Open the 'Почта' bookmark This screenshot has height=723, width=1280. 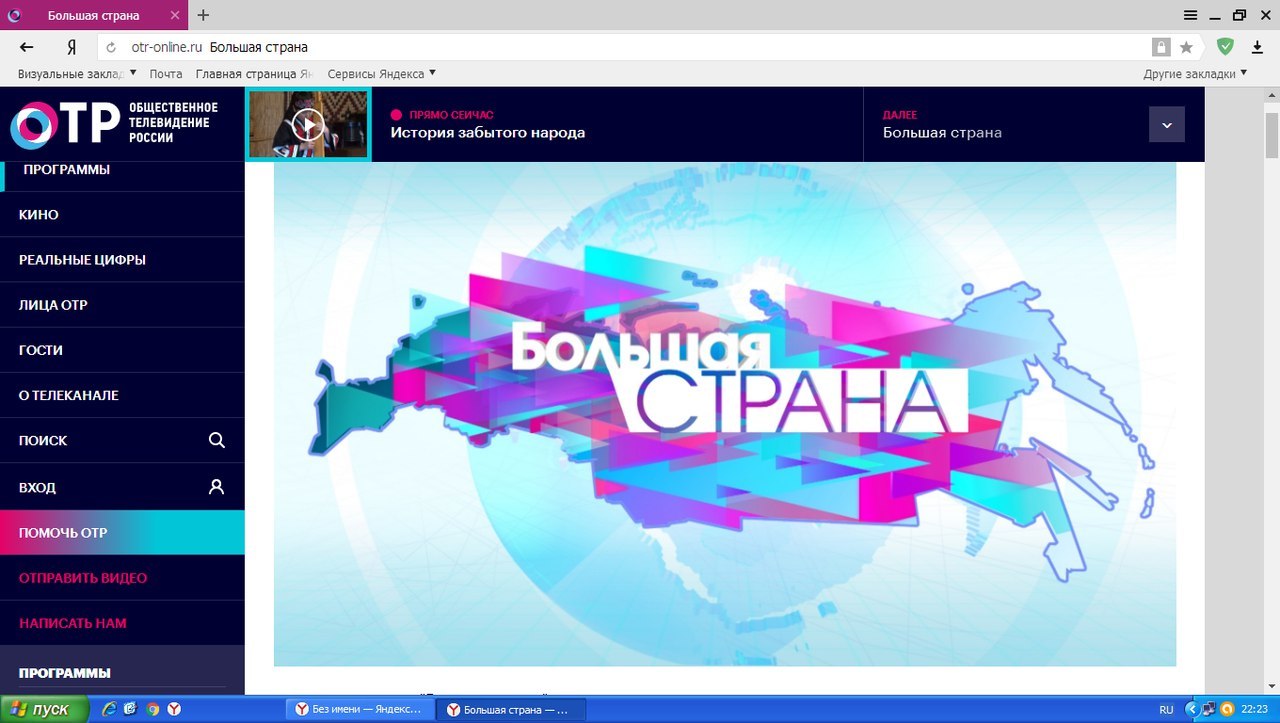[166, 73]
